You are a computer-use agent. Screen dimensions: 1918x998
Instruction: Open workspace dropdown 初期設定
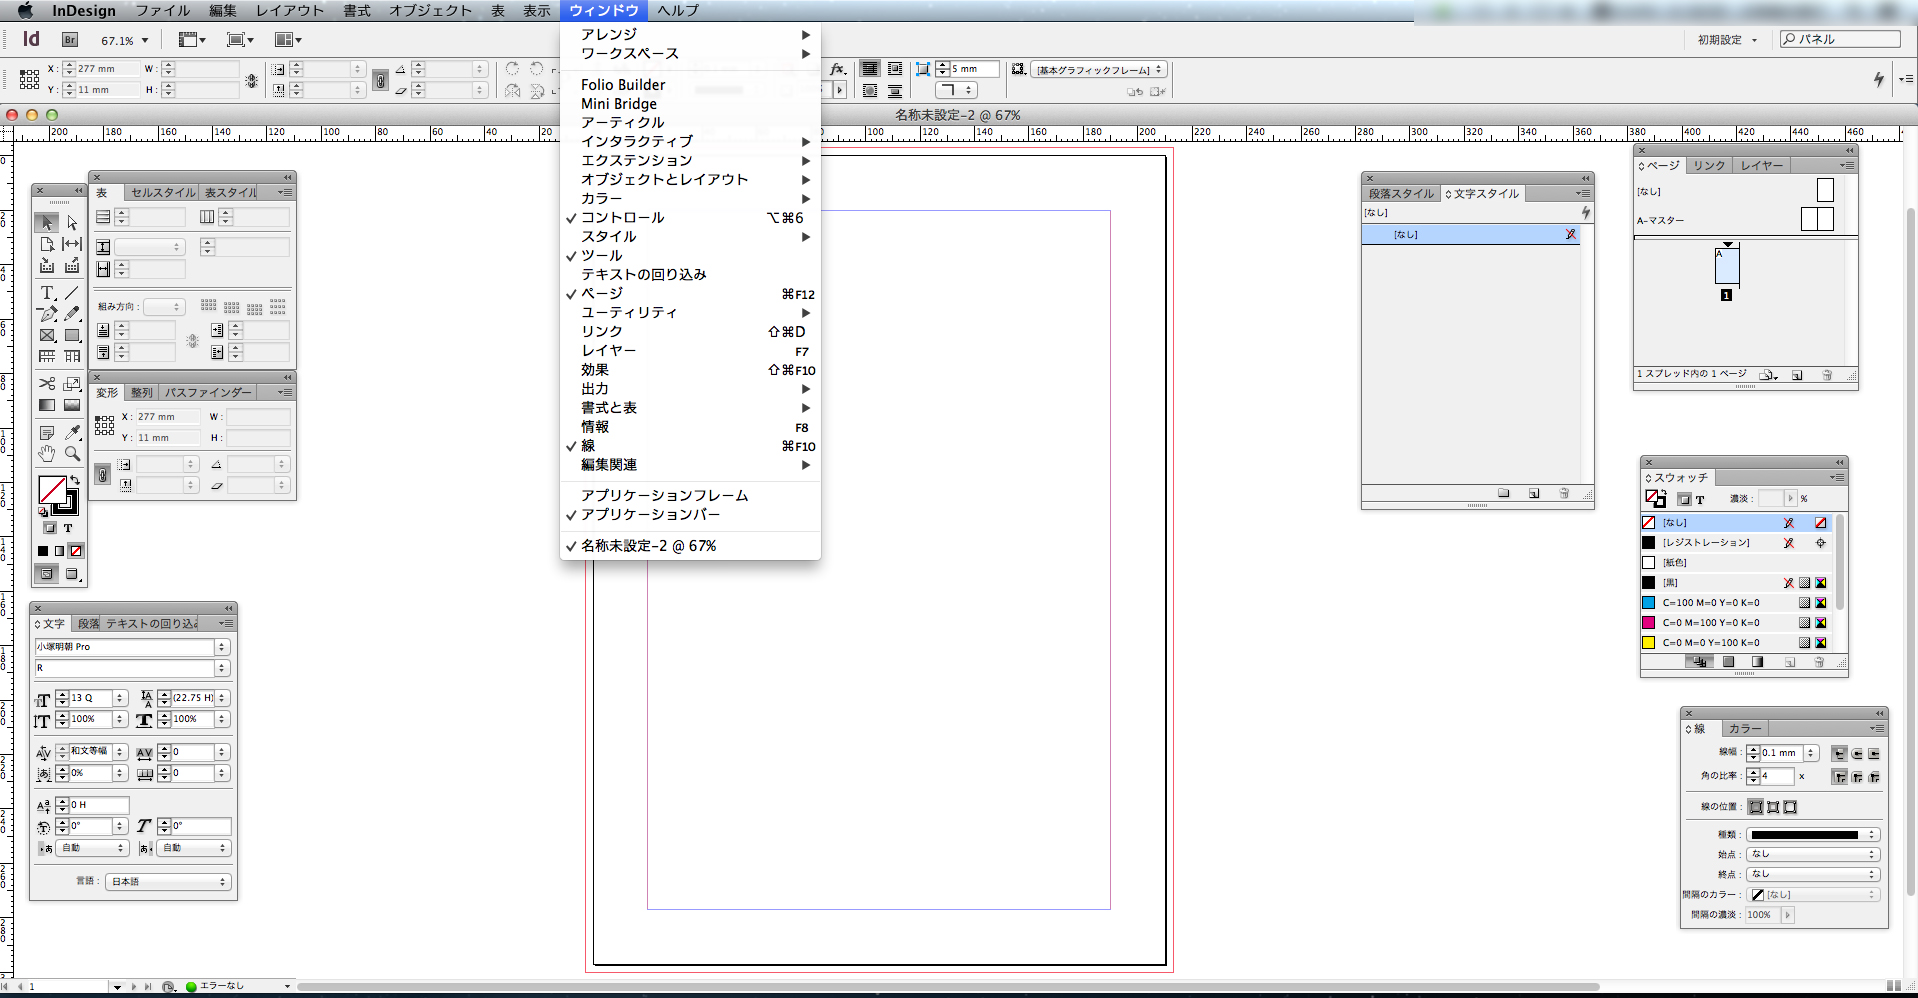1727,40
